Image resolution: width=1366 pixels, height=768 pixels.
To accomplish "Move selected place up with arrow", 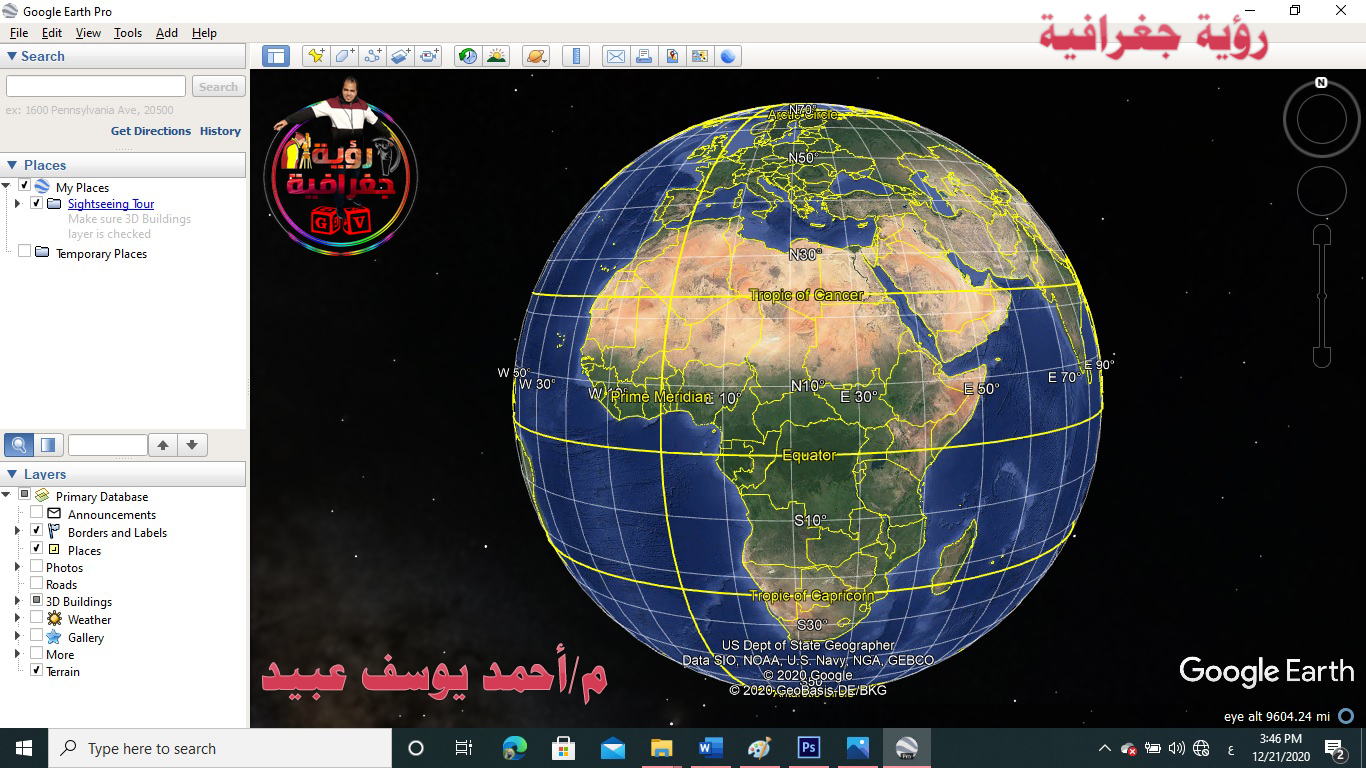I will click(x=163, y=445).
